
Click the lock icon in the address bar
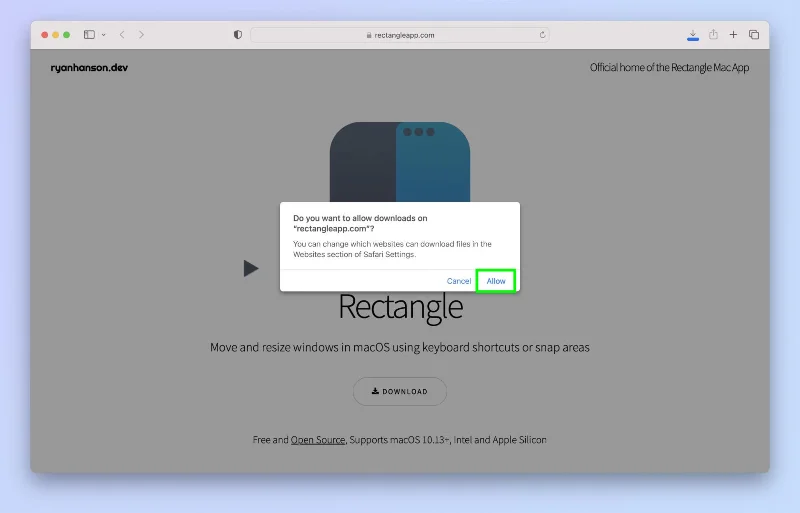(369, 35)
